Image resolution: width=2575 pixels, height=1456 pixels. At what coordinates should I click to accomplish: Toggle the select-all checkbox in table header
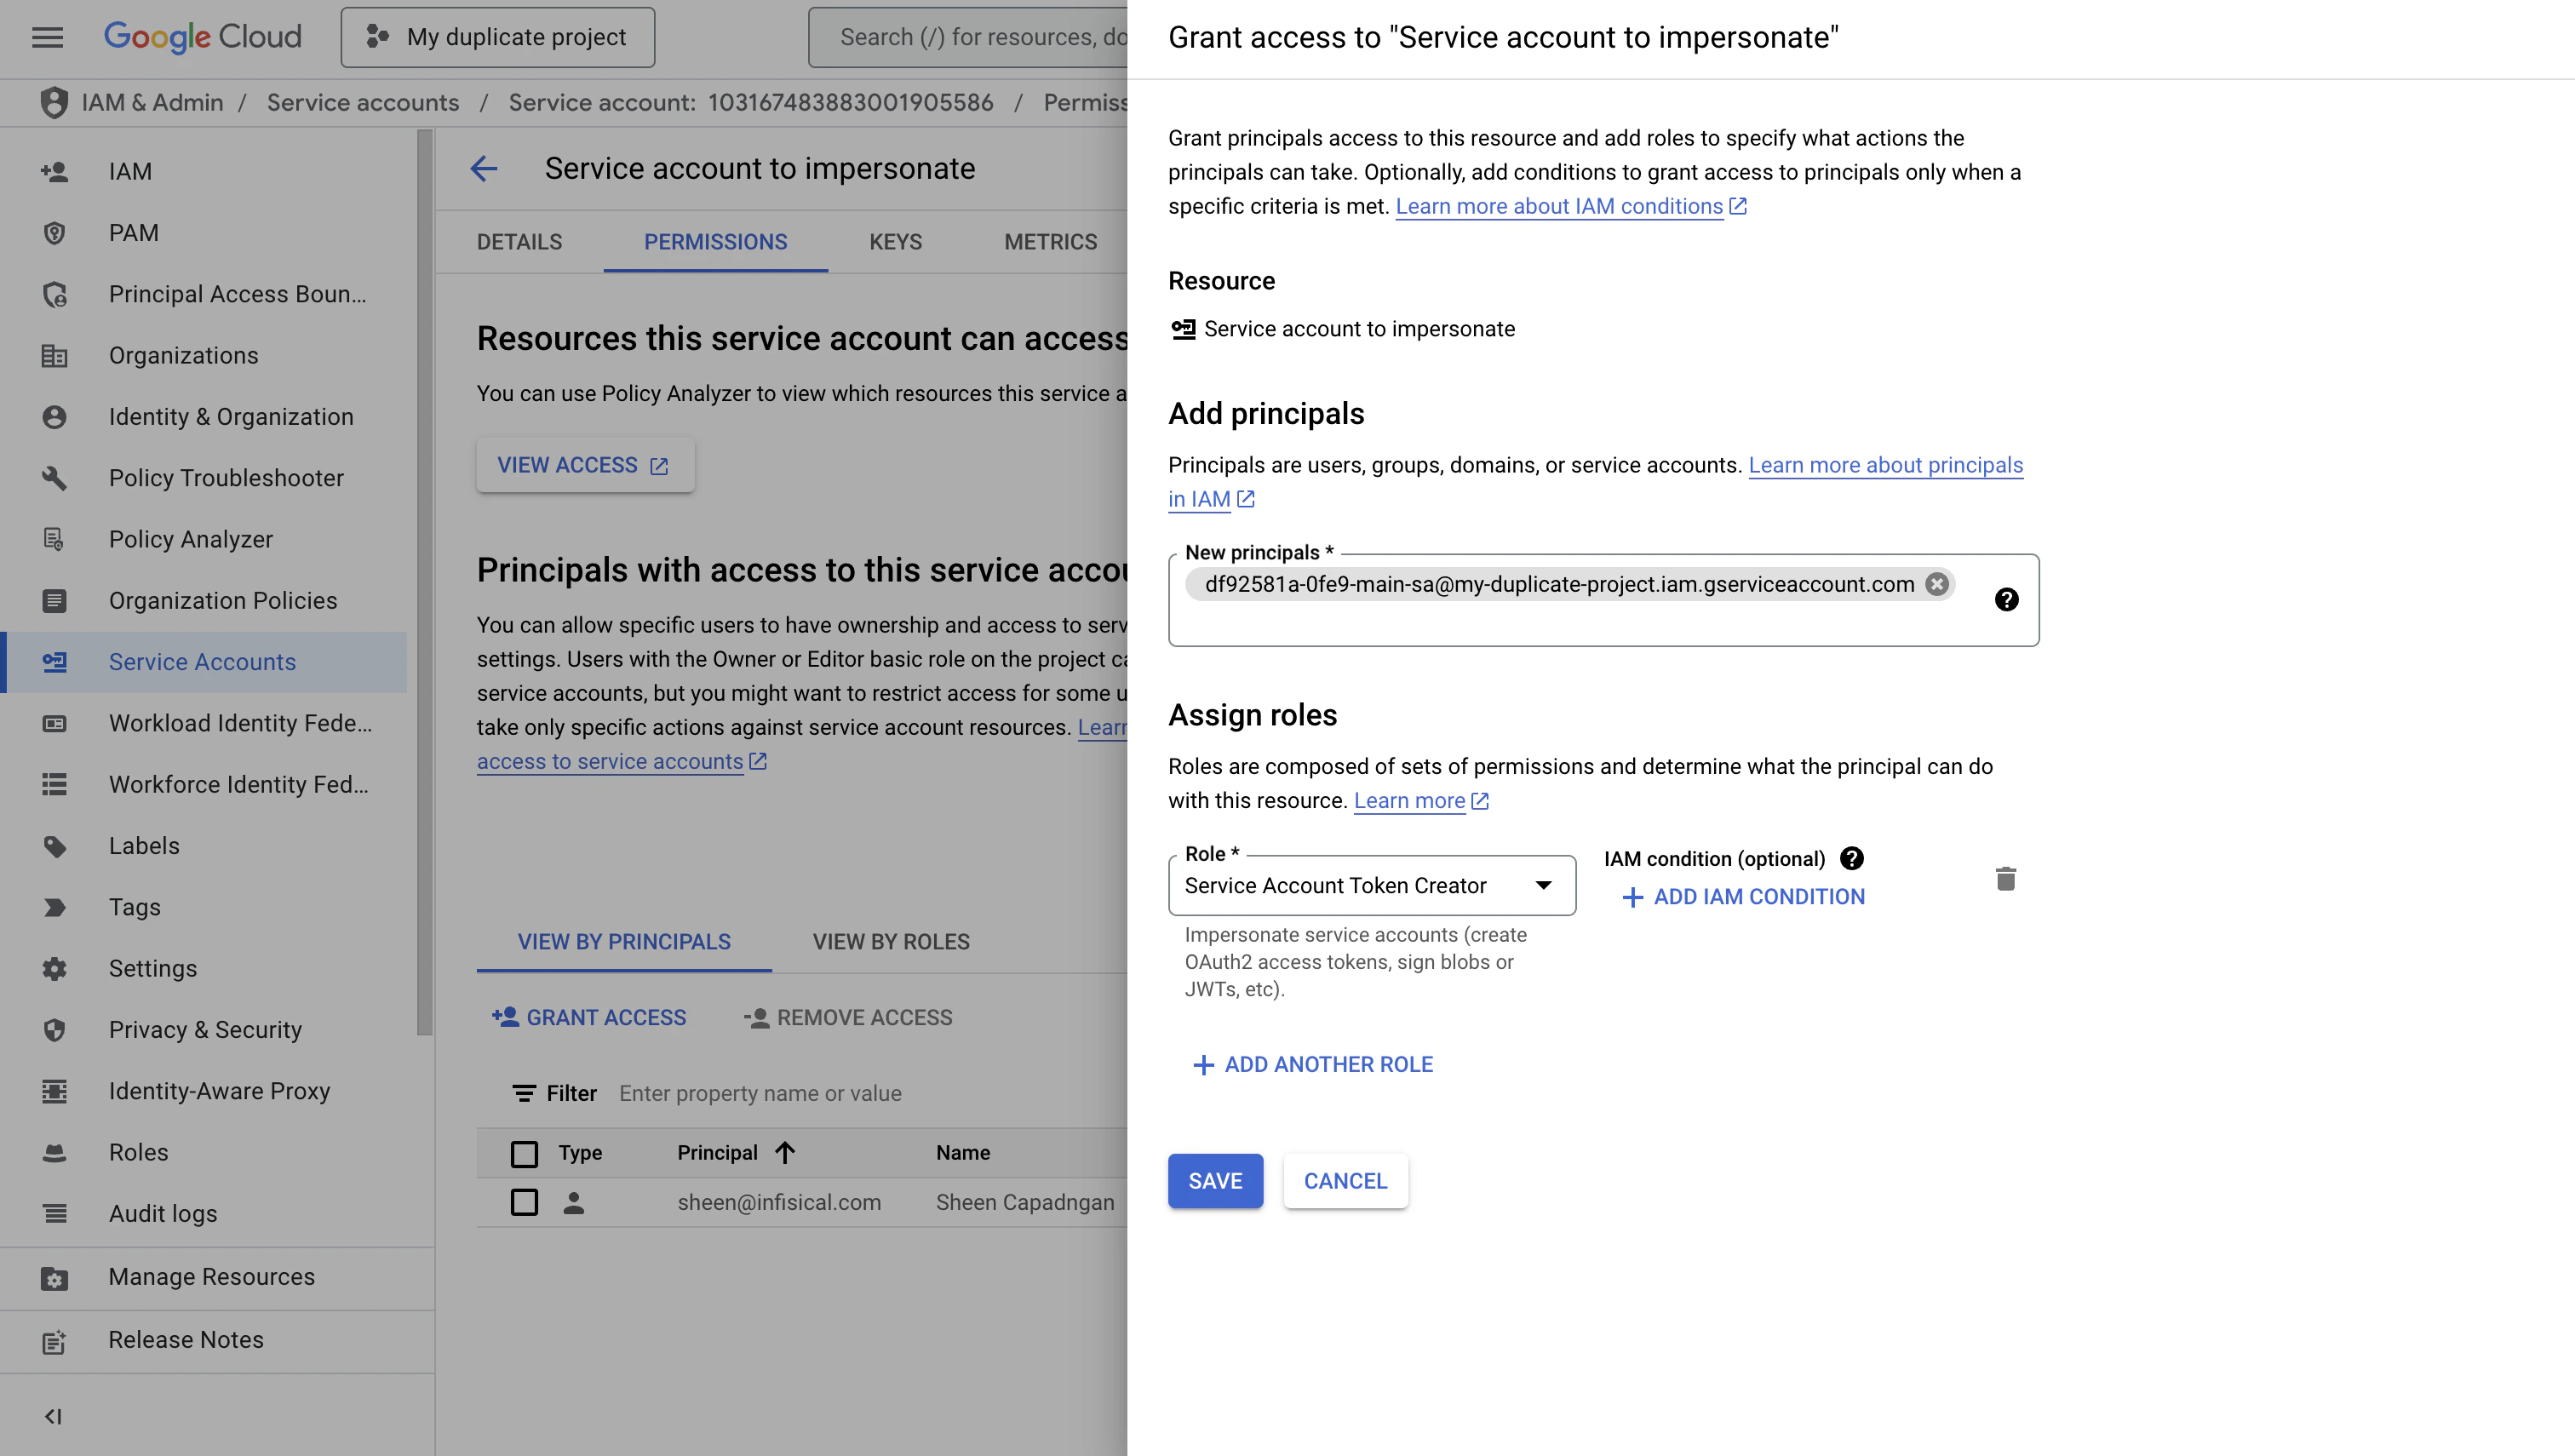click(524, 1153)
